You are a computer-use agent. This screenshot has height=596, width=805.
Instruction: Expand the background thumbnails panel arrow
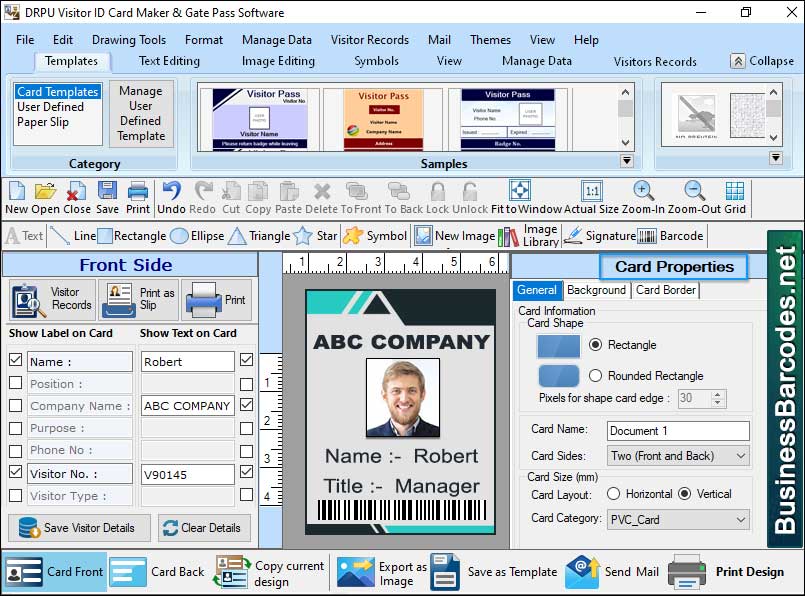coord(776,158)
